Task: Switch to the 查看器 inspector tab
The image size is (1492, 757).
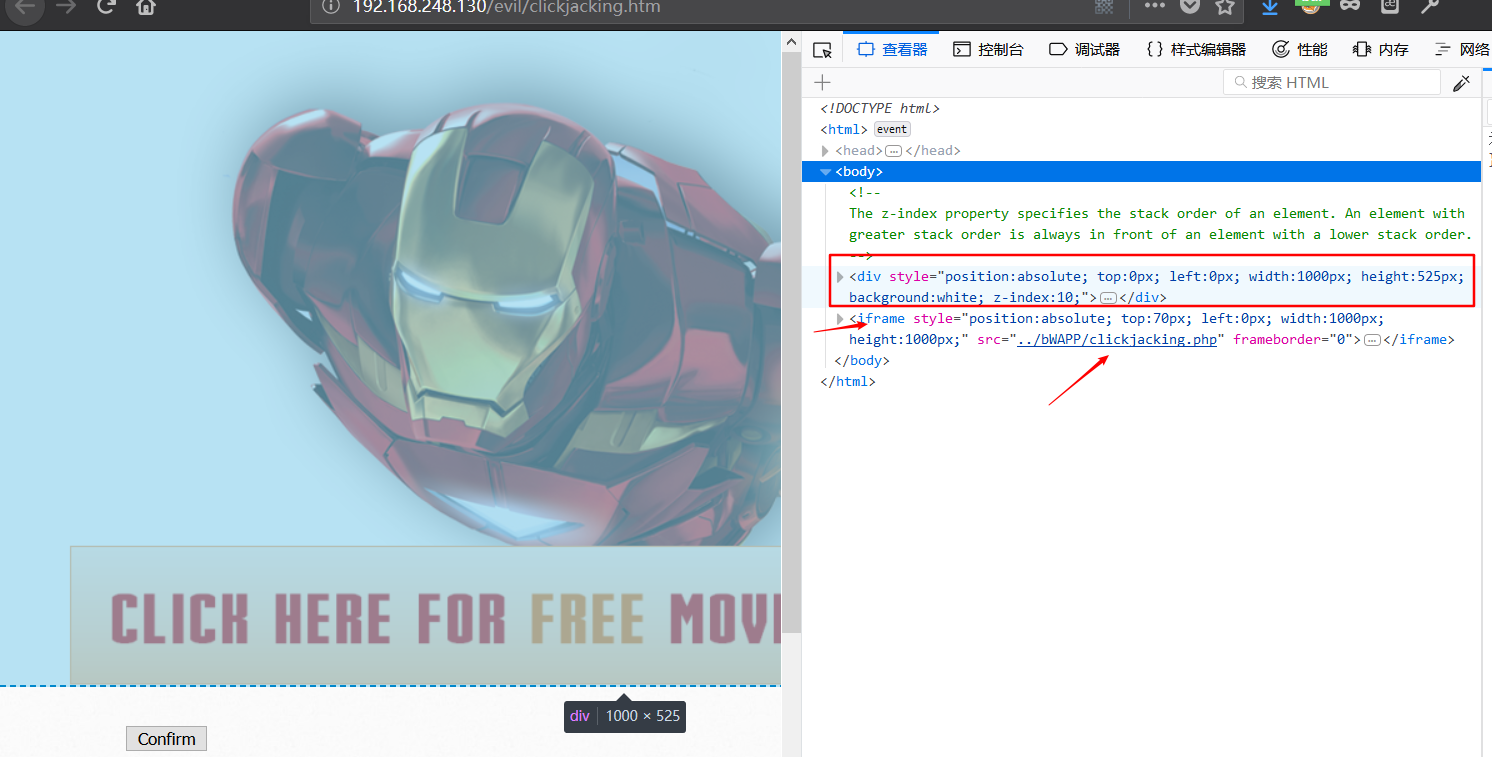Action: click(892, 50)
